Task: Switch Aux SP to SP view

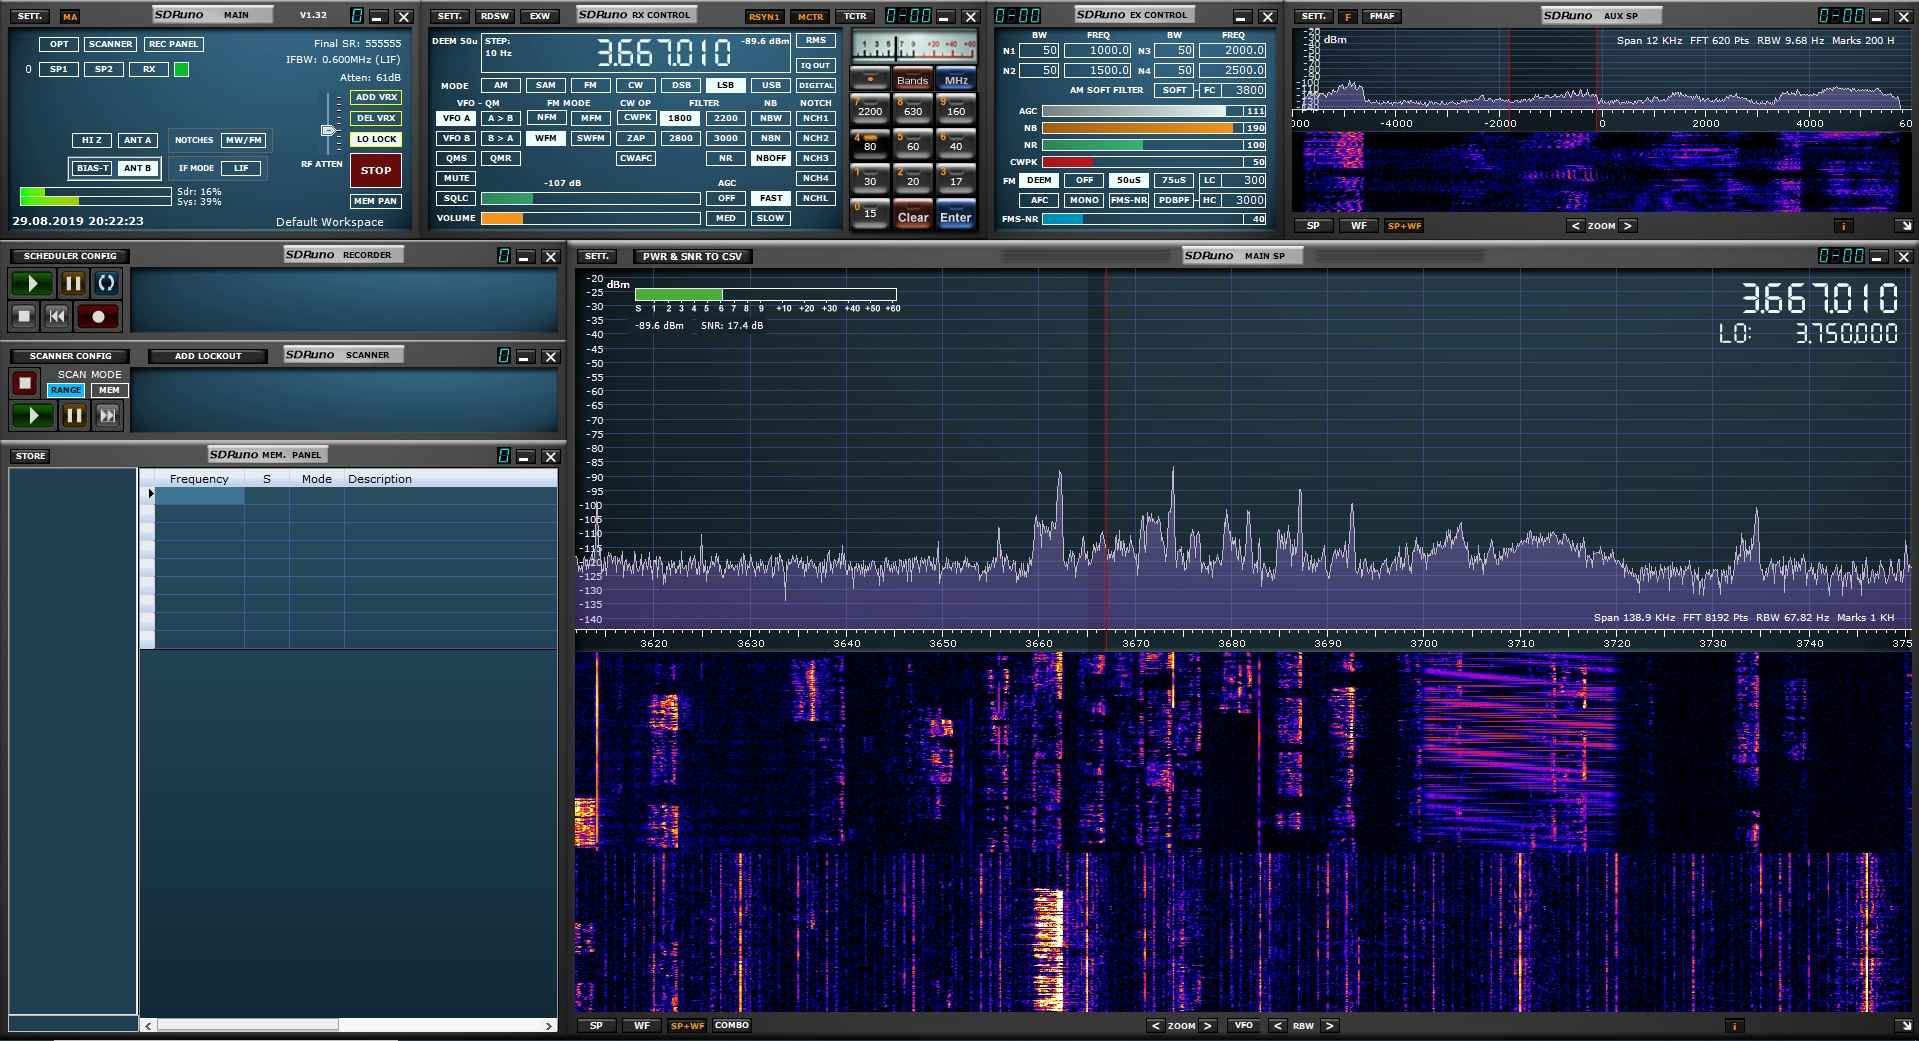Action: [1313, 226]
